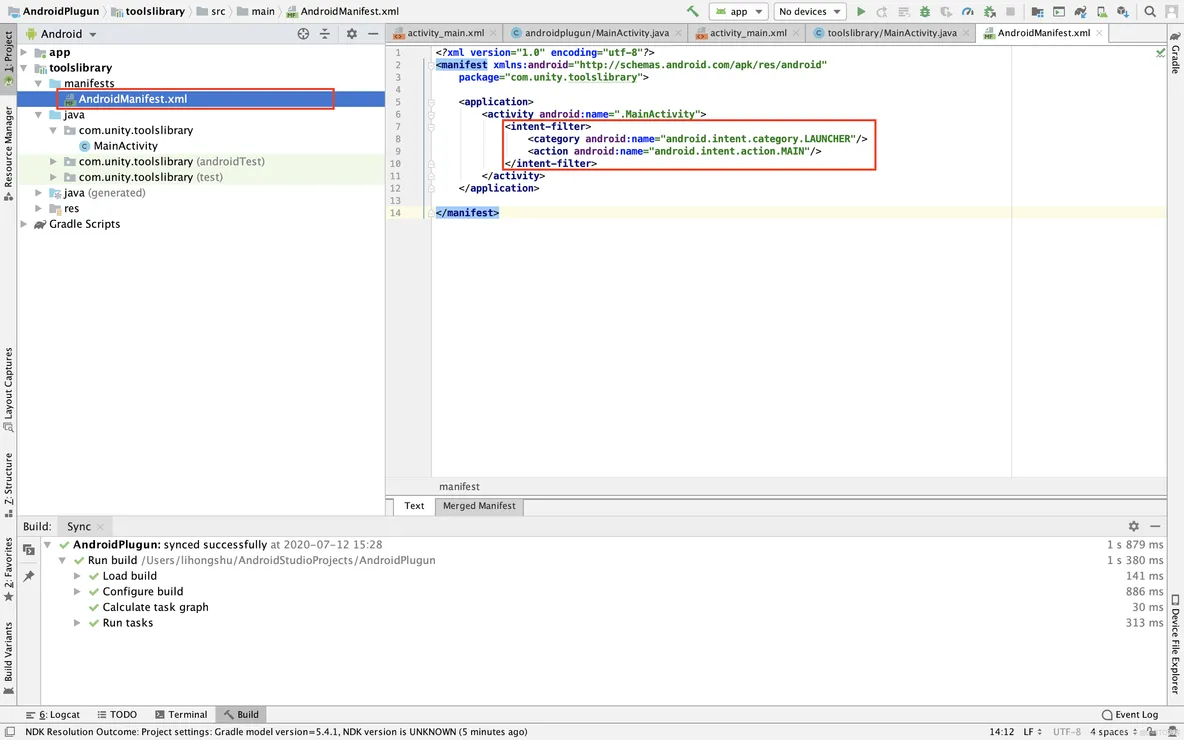
Task: Run the app with the green play icon
Action: (861, 11)
